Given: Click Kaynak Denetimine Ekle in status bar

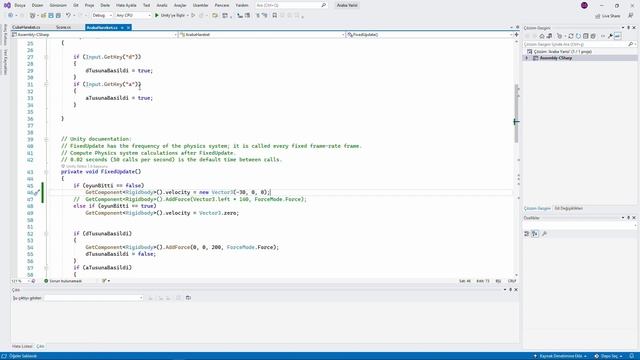Looking at the screenshot, I should point(560,356).
